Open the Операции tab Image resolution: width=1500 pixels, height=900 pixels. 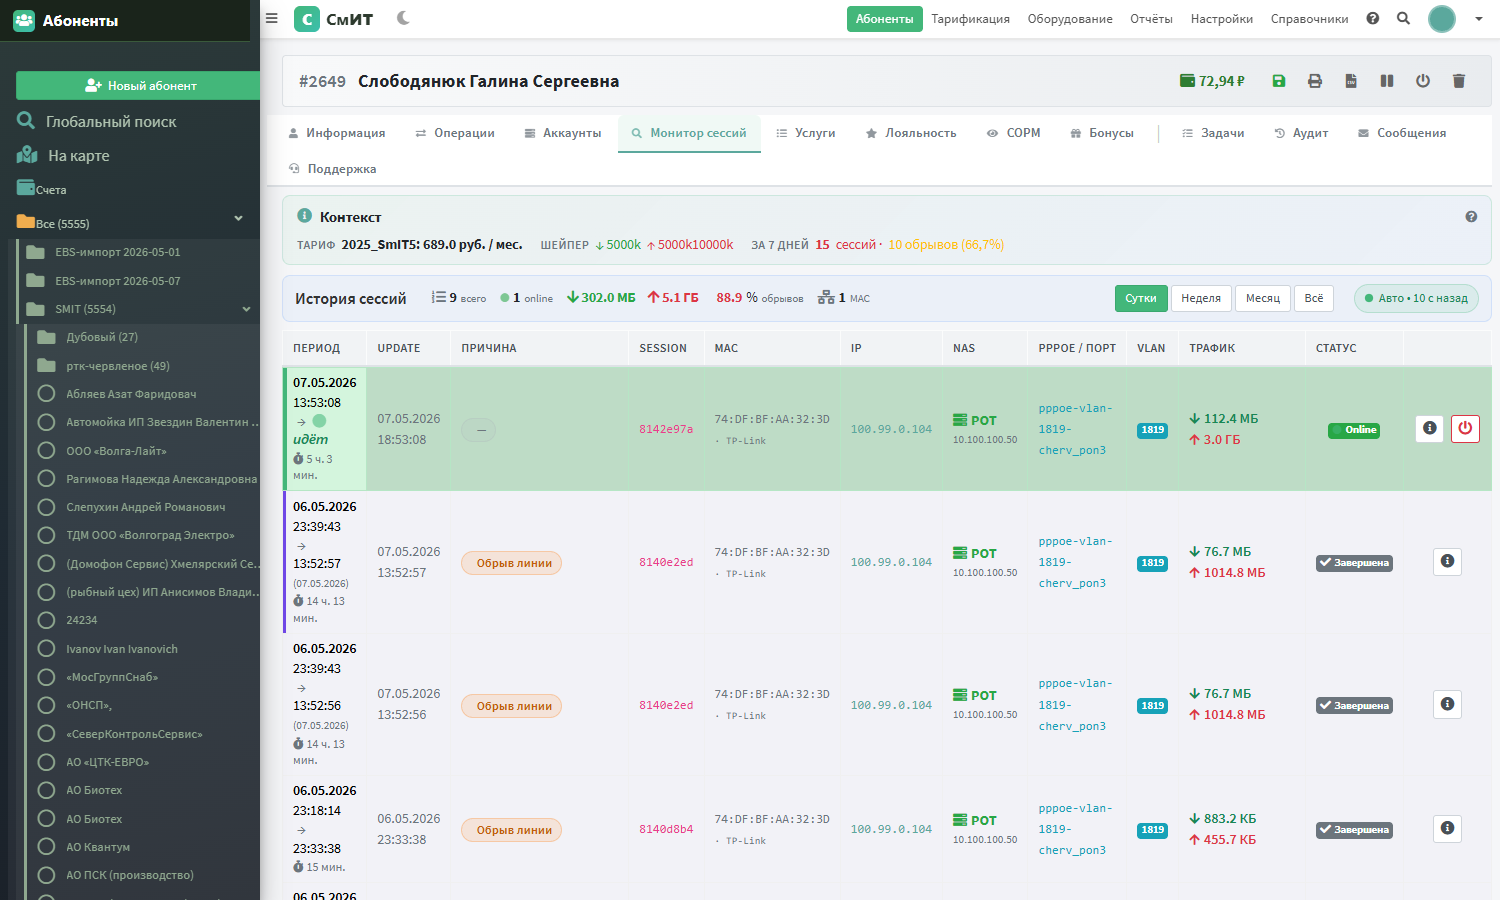[455, 133]
